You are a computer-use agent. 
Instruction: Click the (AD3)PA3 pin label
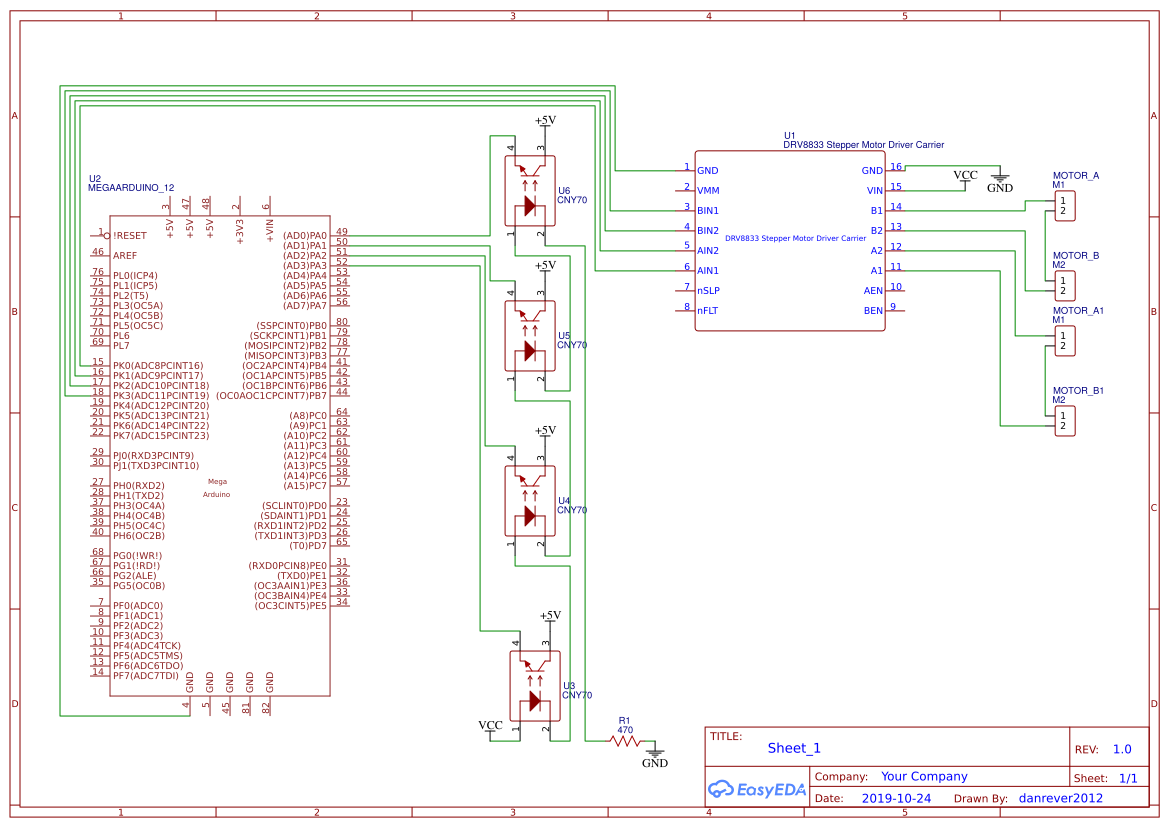click(x=304, y=266)
